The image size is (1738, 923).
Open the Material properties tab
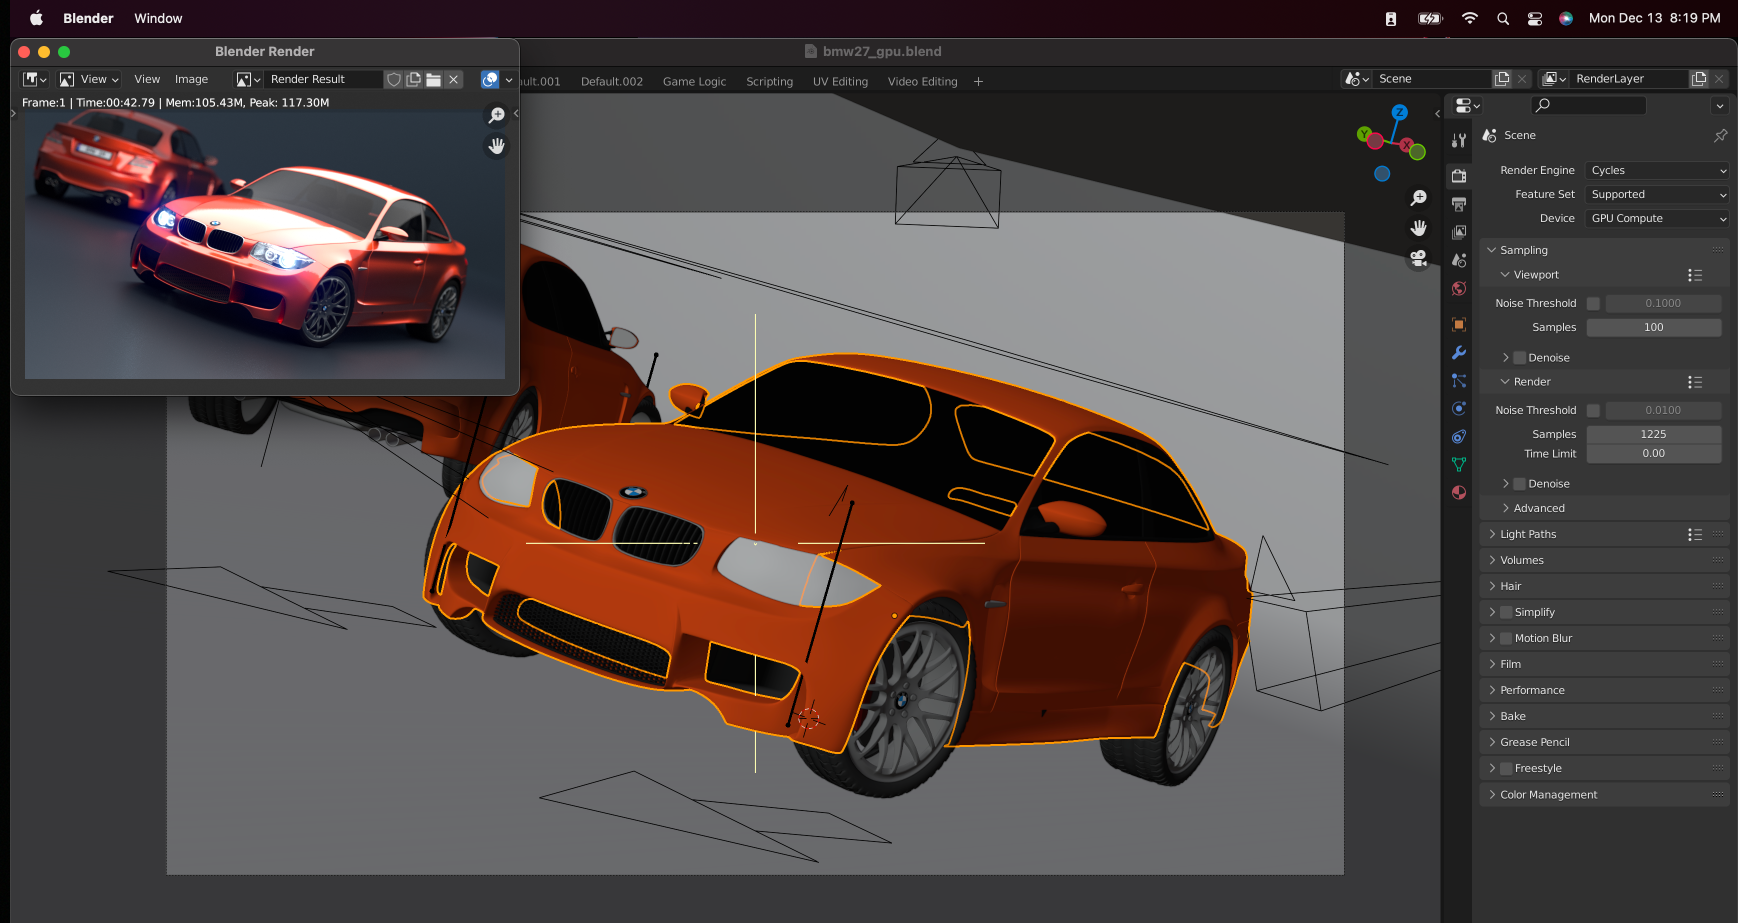(1459, 492)
